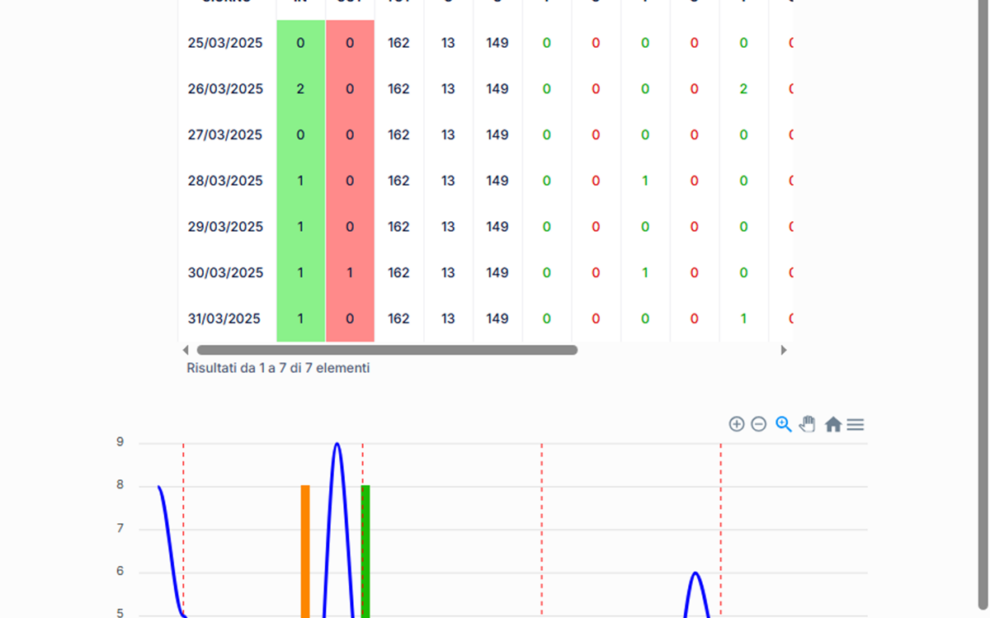Click the table's right scroll arrow
Viewport: 990px width, 618px height.
[x=784, y=350]
